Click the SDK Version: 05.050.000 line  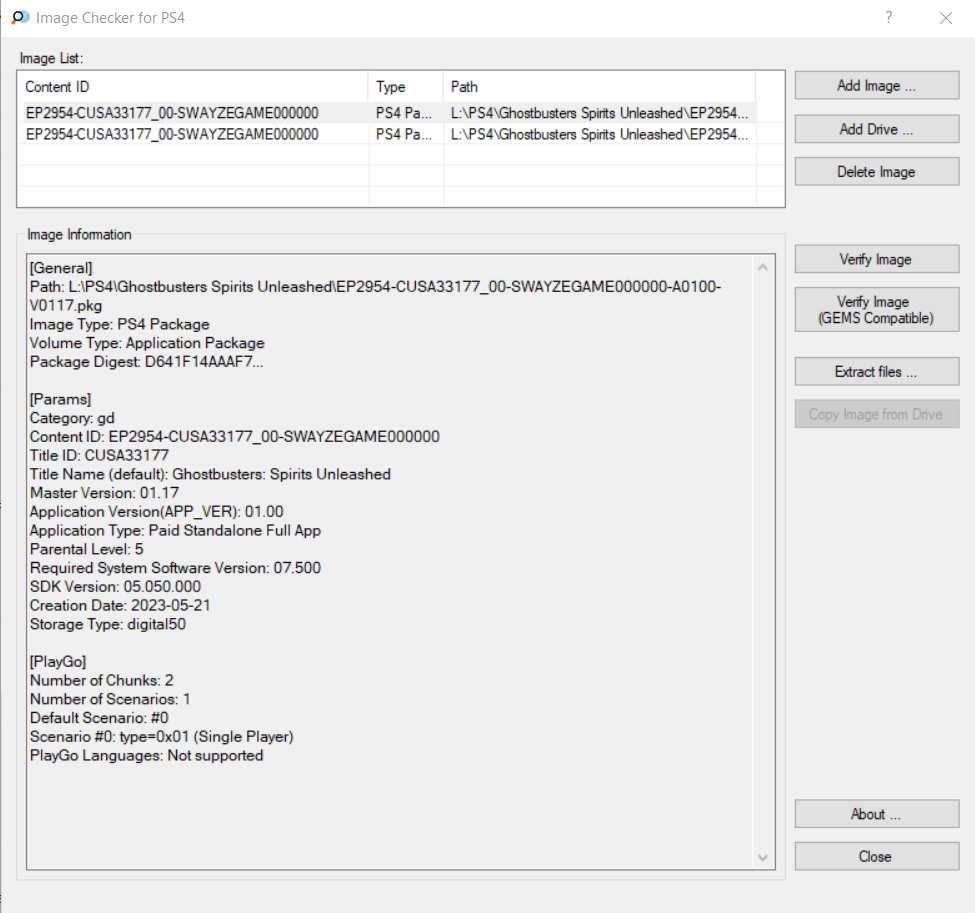pos(116,586)
